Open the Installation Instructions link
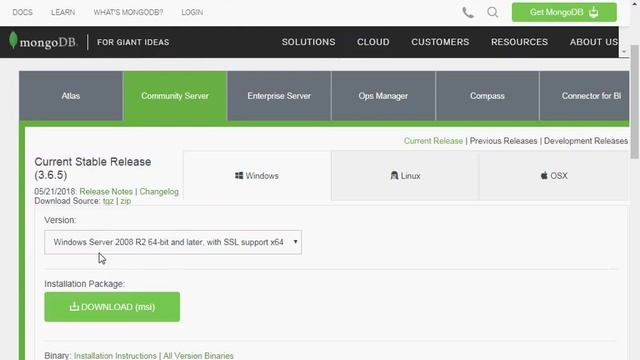 [115, 356]
